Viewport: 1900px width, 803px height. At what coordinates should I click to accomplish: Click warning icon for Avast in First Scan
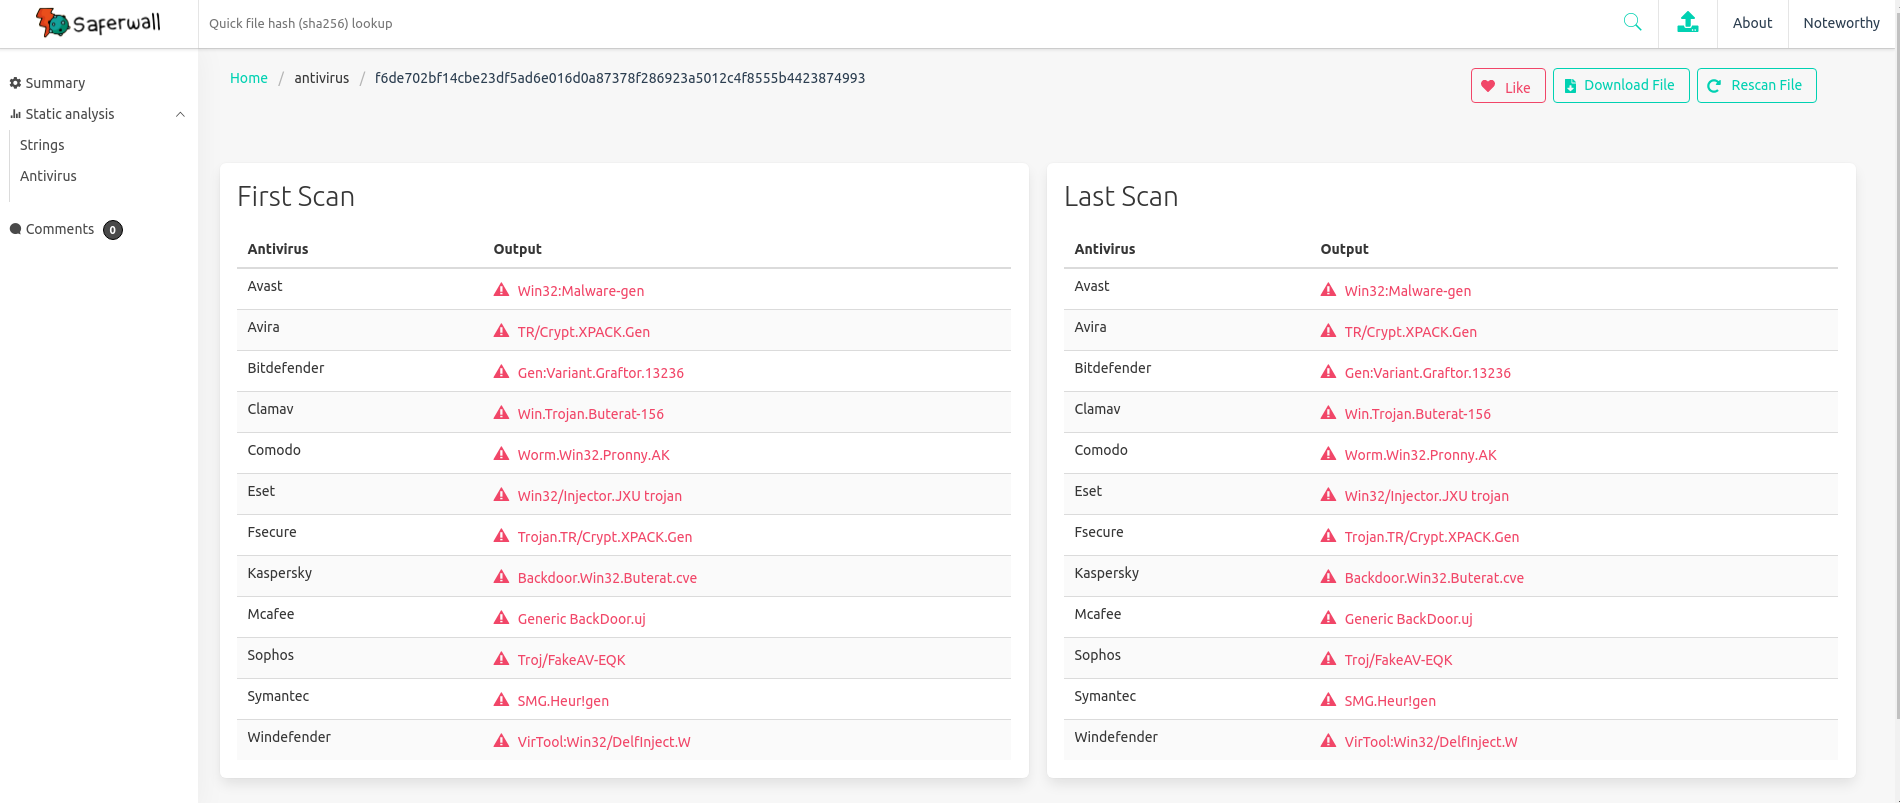(501, 290)
